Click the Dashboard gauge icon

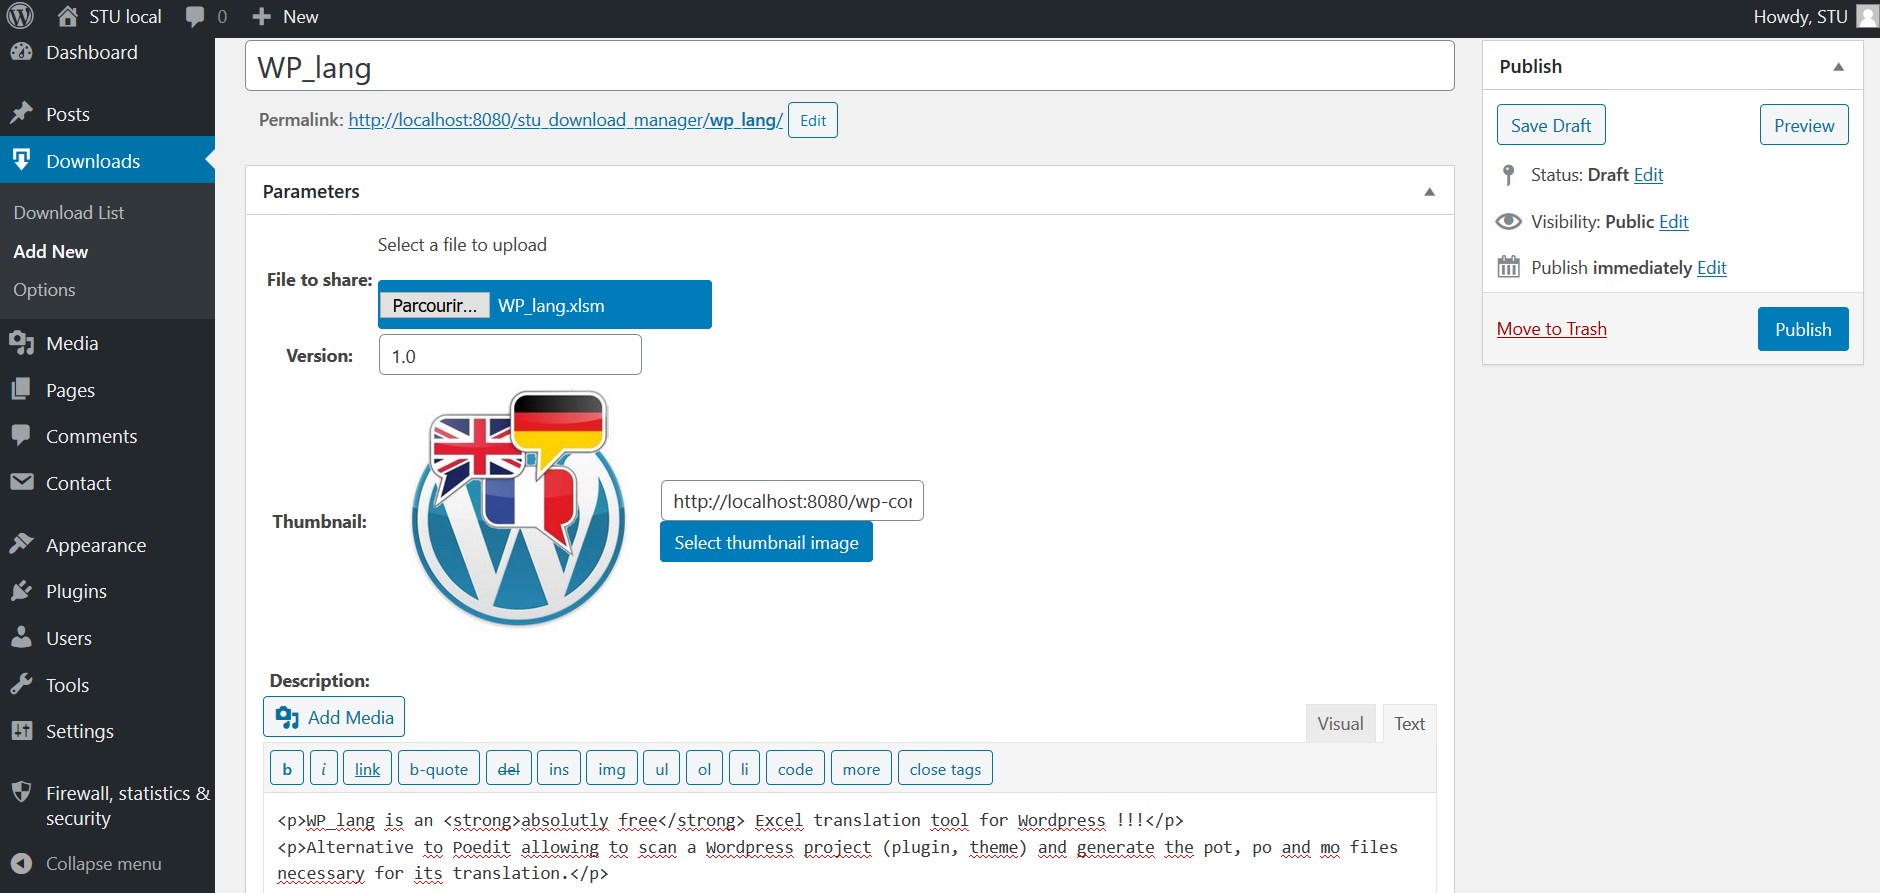(21, 52)
